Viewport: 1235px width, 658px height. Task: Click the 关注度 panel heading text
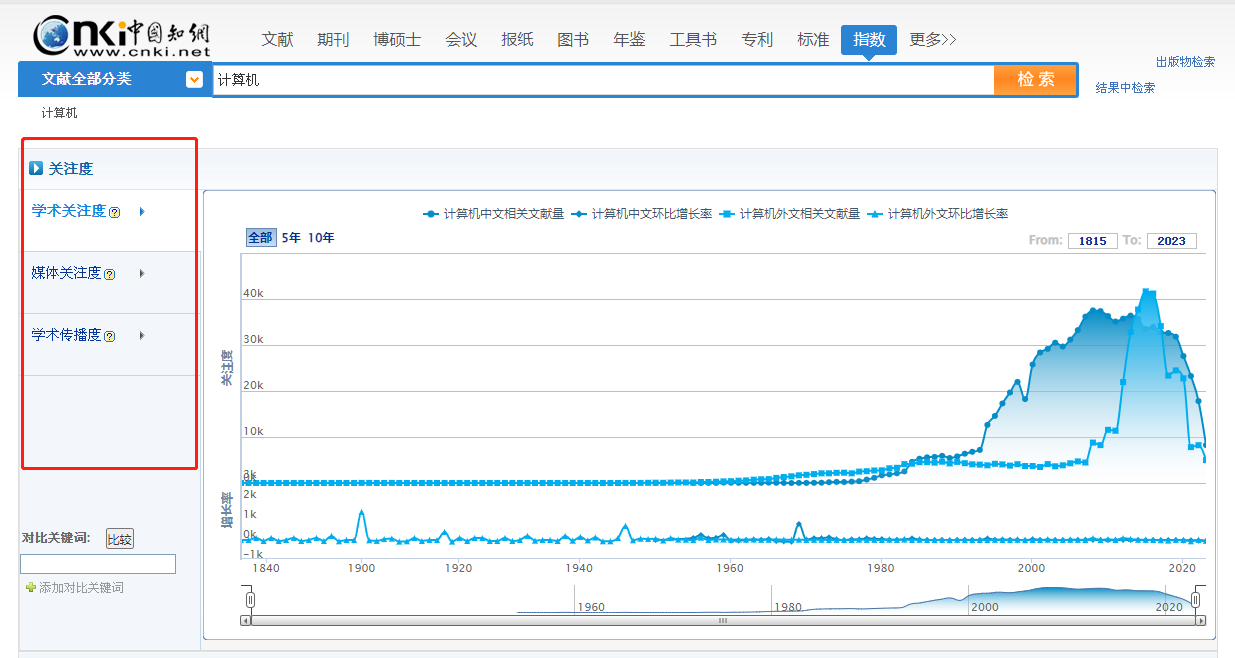71,169
